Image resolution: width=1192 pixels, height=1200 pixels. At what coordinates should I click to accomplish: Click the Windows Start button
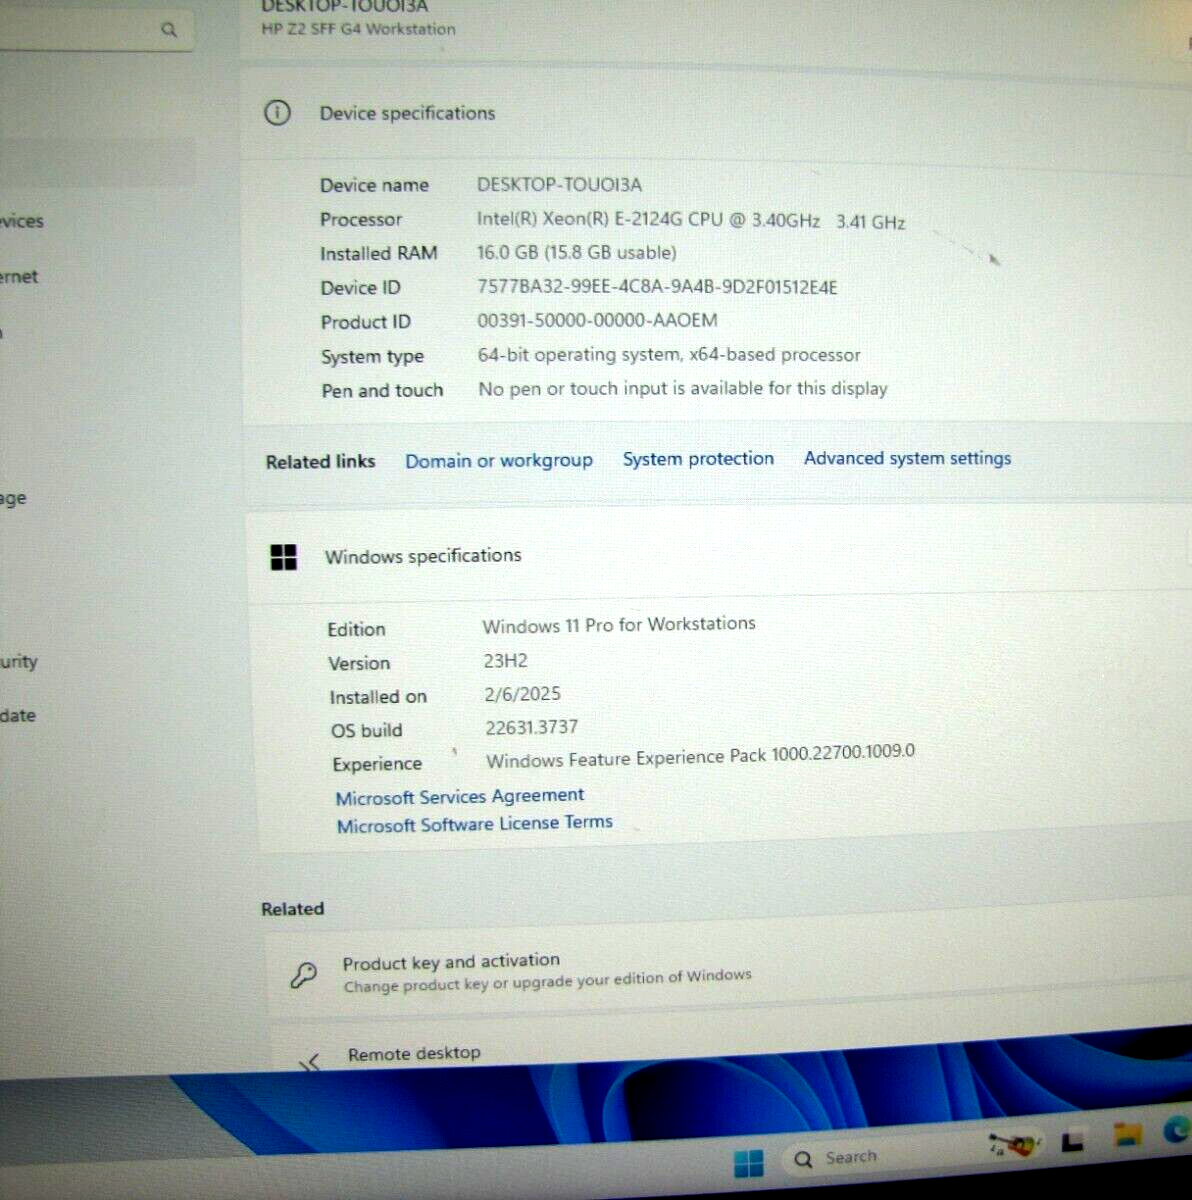pyautogui.click(x=748, y=1162)
